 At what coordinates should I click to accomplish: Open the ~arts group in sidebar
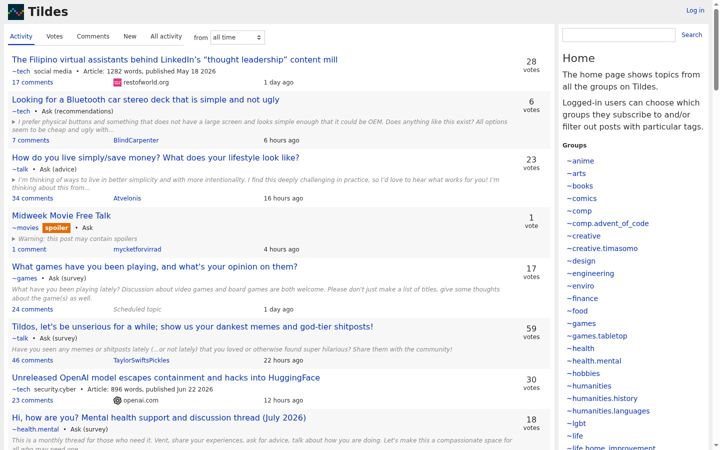pyautogui.click(x=576, y=174)
